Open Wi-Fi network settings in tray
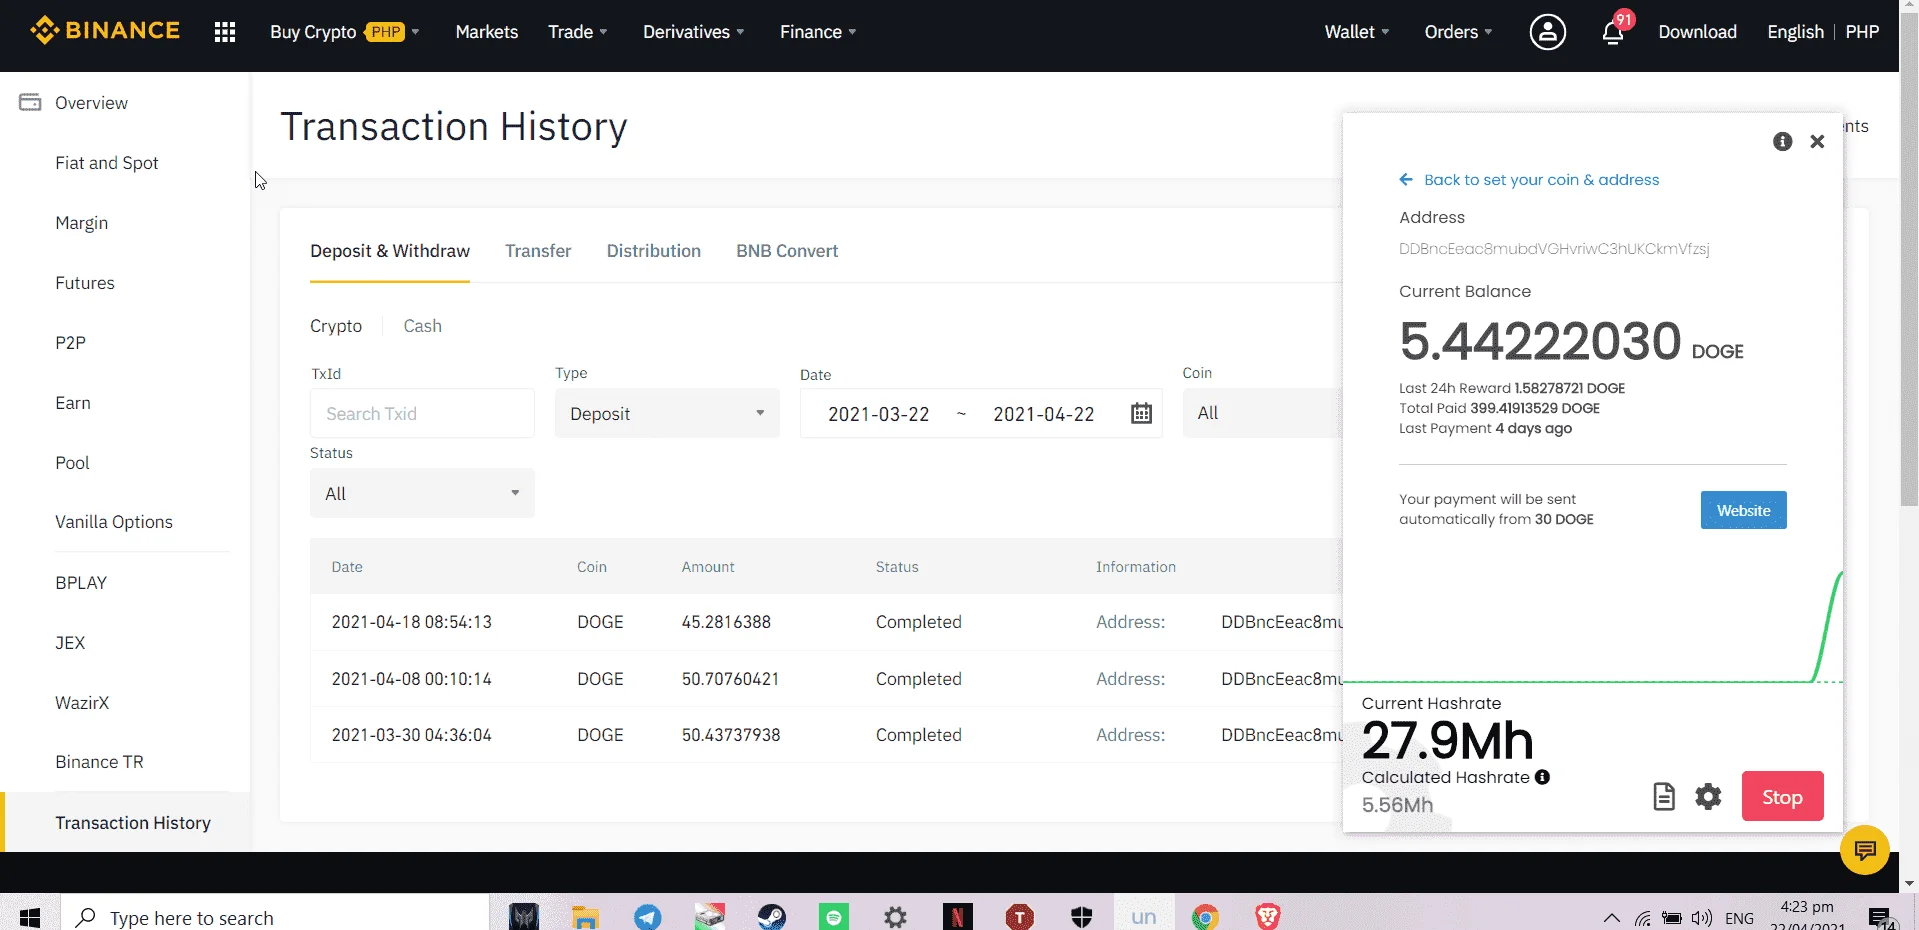The width and height of the screenshot is (1919, 930). (x=1642, y=918)
